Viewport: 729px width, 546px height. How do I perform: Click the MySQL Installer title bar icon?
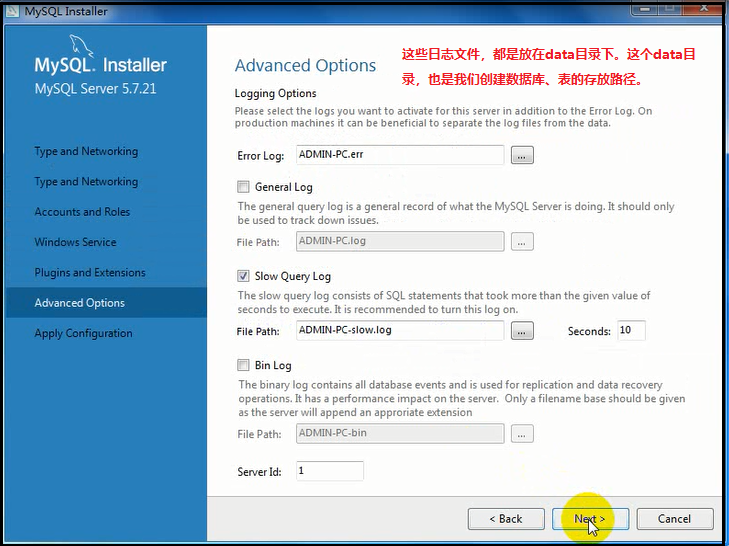[x=12, y=11]
